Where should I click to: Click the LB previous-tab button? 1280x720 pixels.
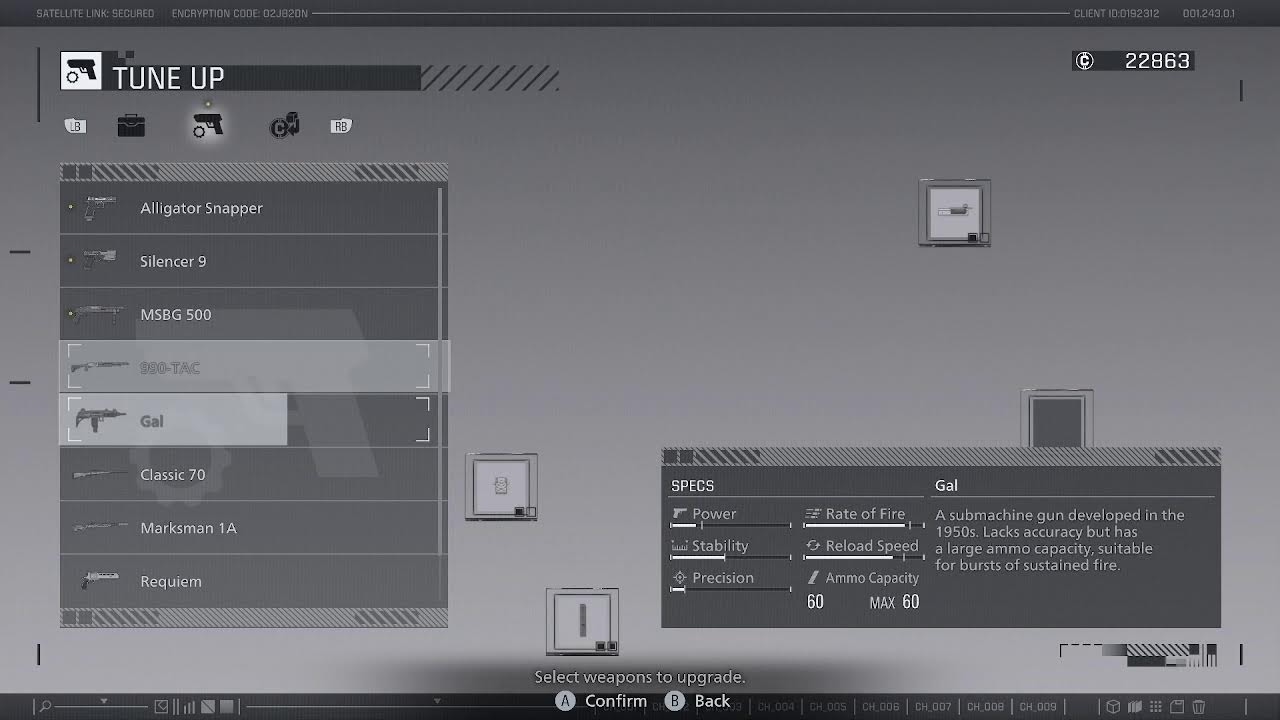(x=75, y=126)
